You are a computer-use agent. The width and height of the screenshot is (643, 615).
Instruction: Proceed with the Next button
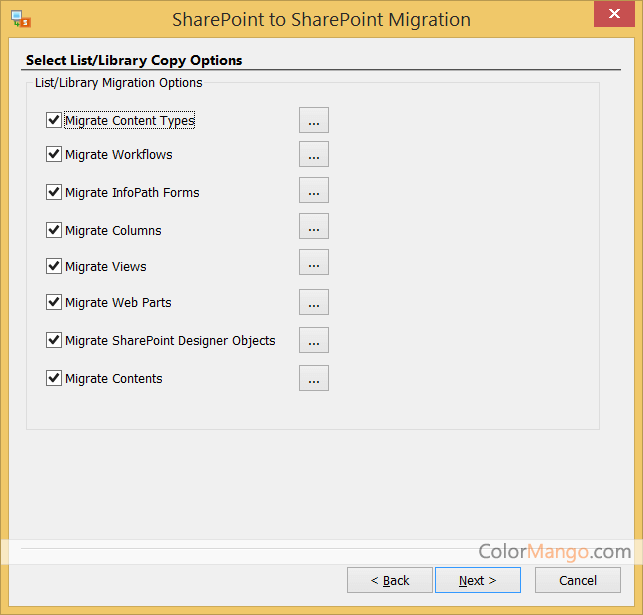tap(477, 580)
